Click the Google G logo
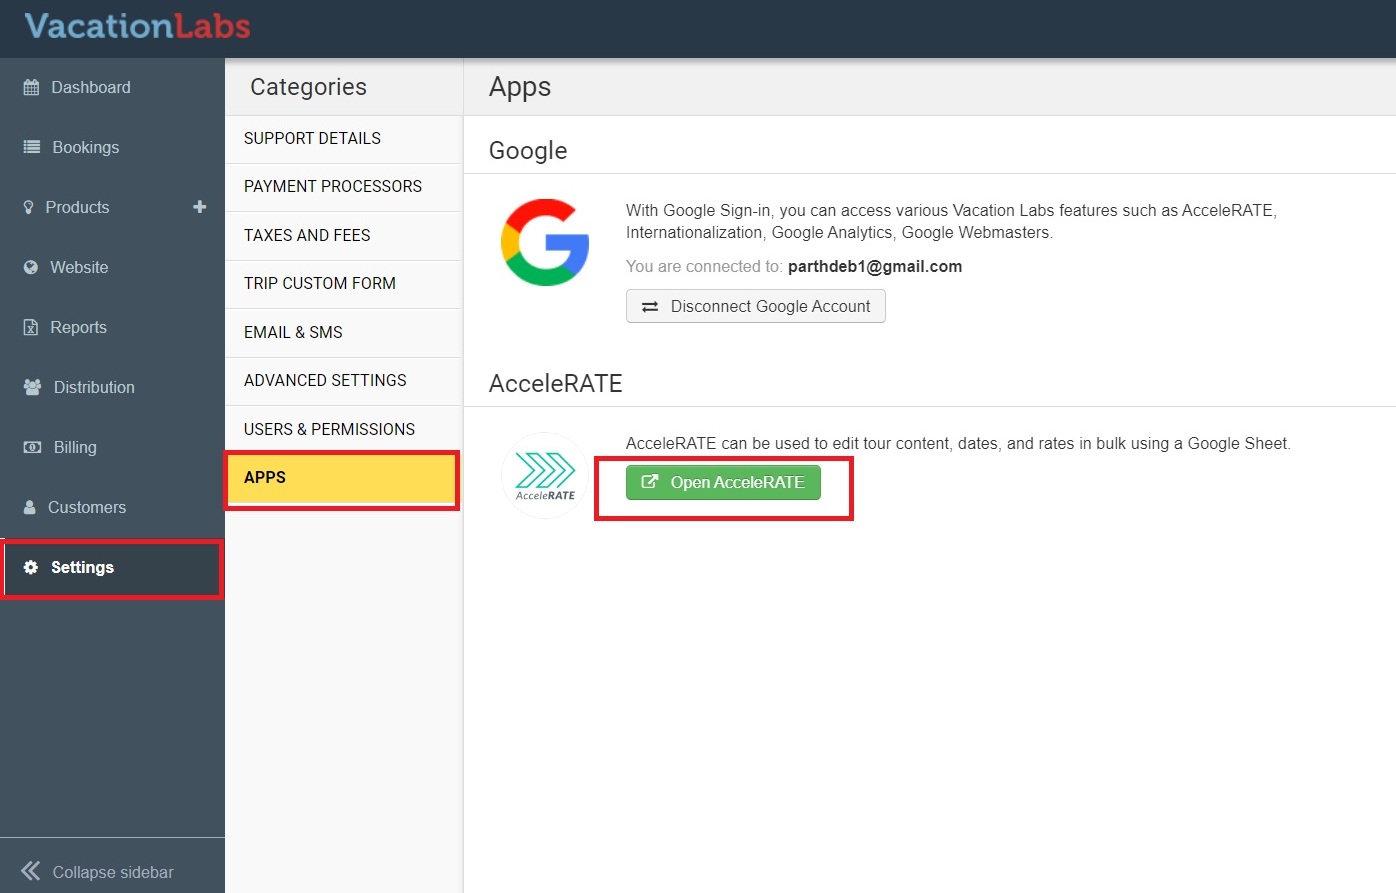The width and height of the screenshot is (1396, 893). [545, 242]
